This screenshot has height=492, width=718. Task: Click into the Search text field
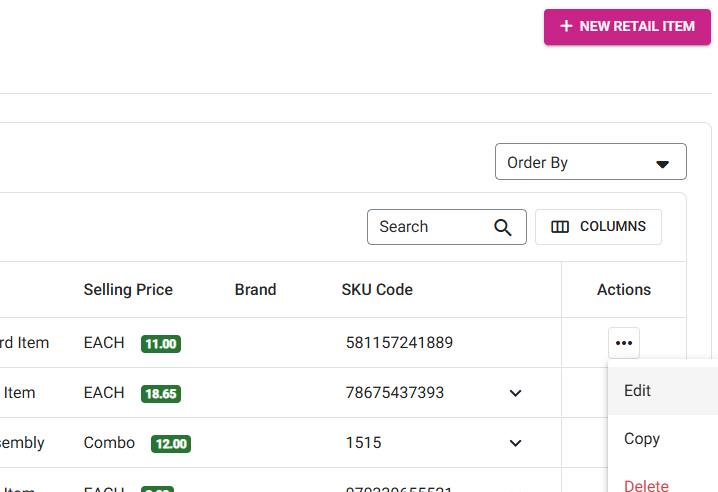tap(430, 227)
